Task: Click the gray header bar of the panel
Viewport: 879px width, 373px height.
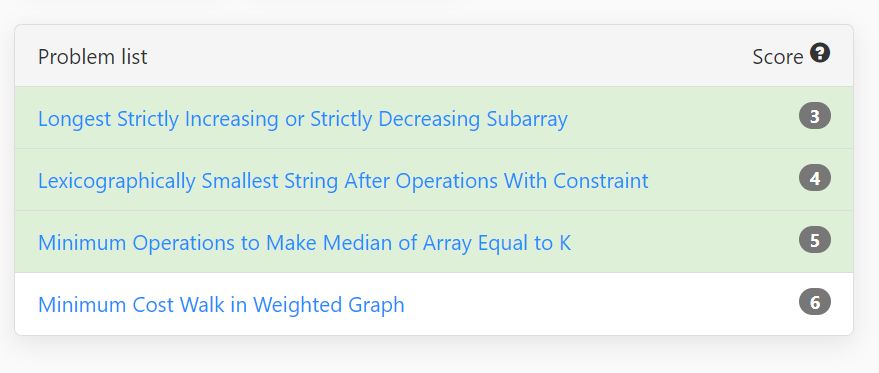Action: [x=434, y=56]
